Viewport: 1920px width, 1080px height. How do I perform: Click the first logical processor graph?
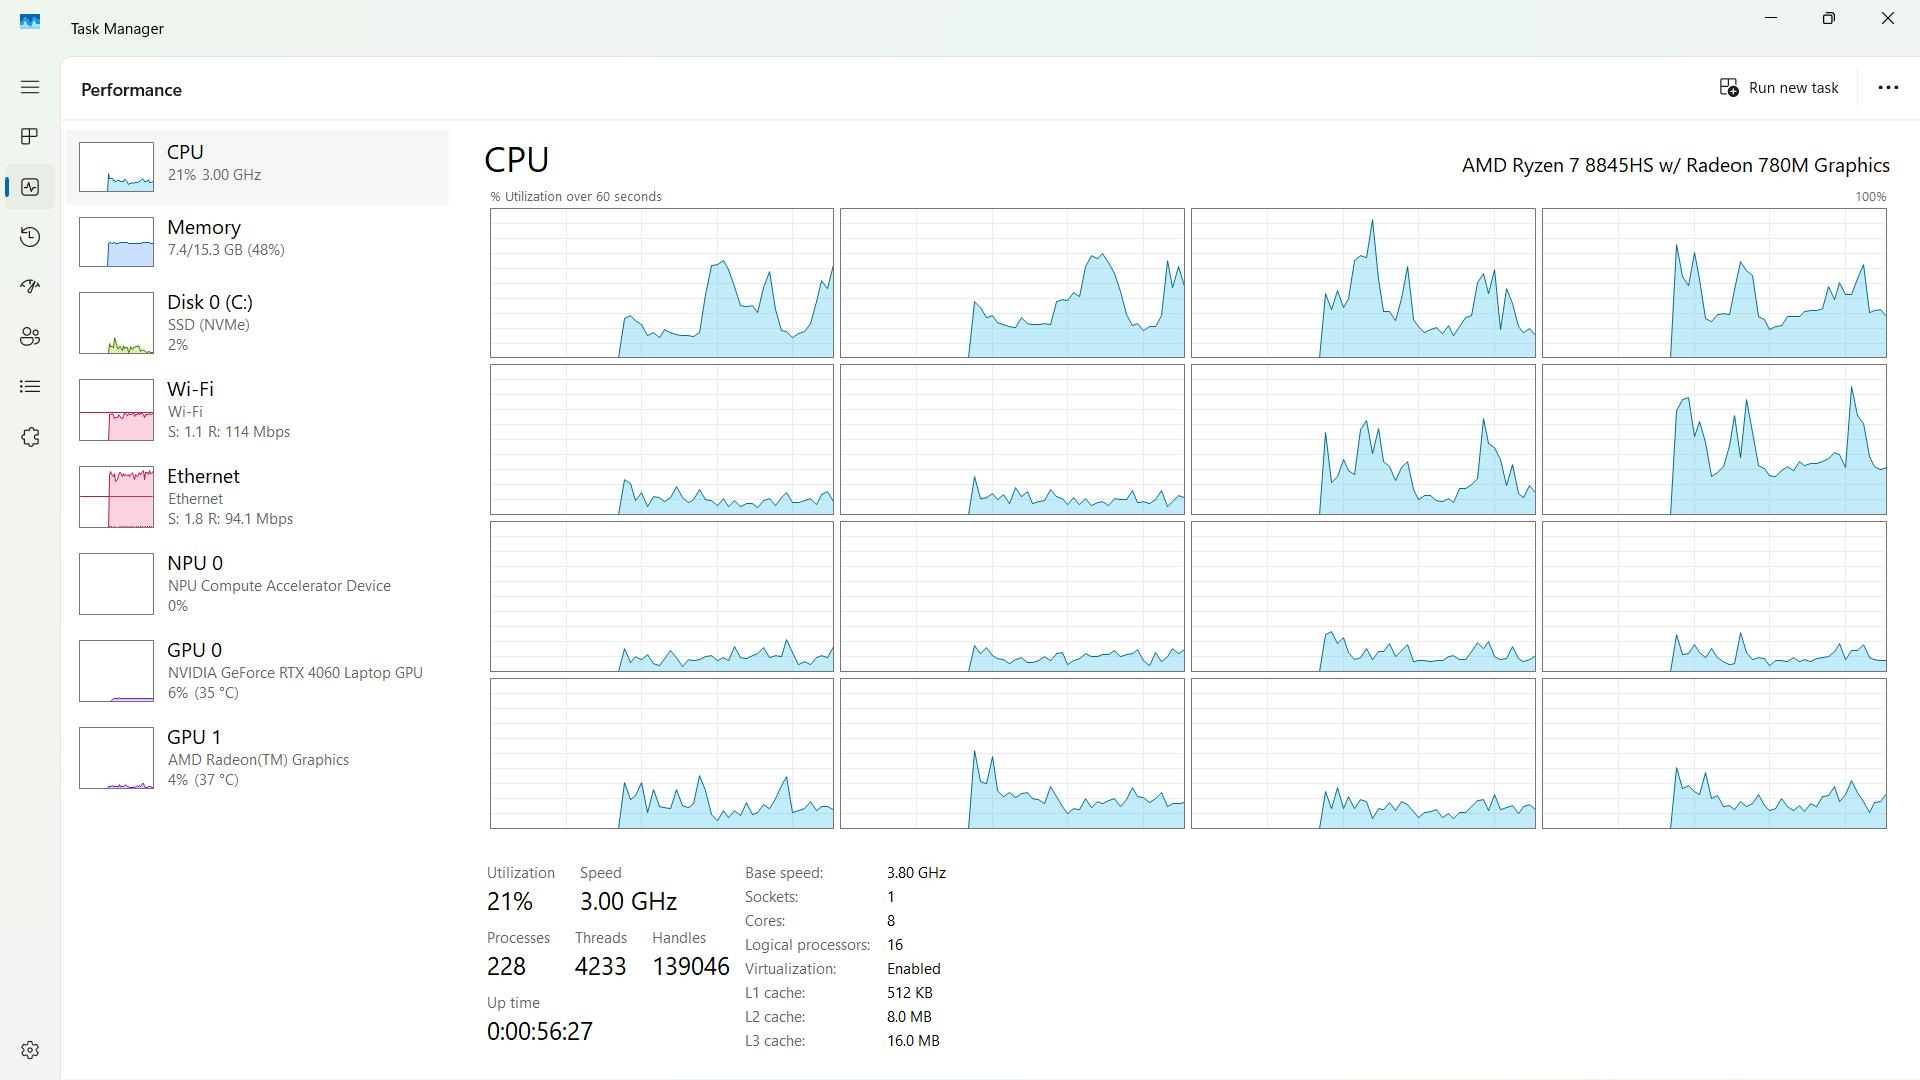[x=661, y=283]
